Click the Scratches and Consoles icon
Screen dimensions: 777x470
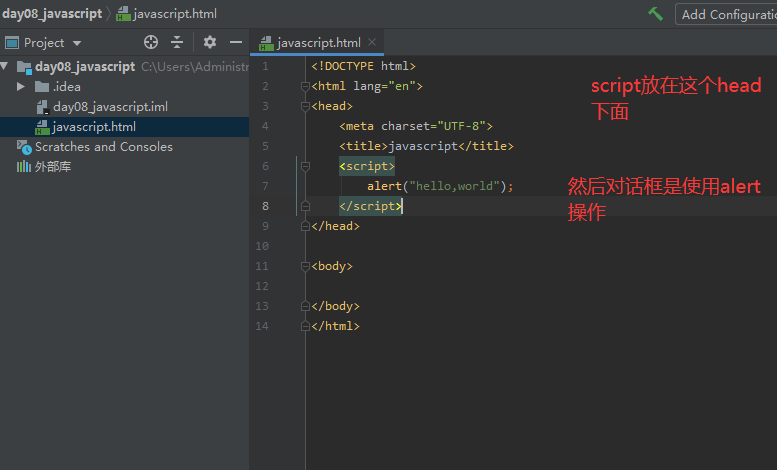click(24, 147)
